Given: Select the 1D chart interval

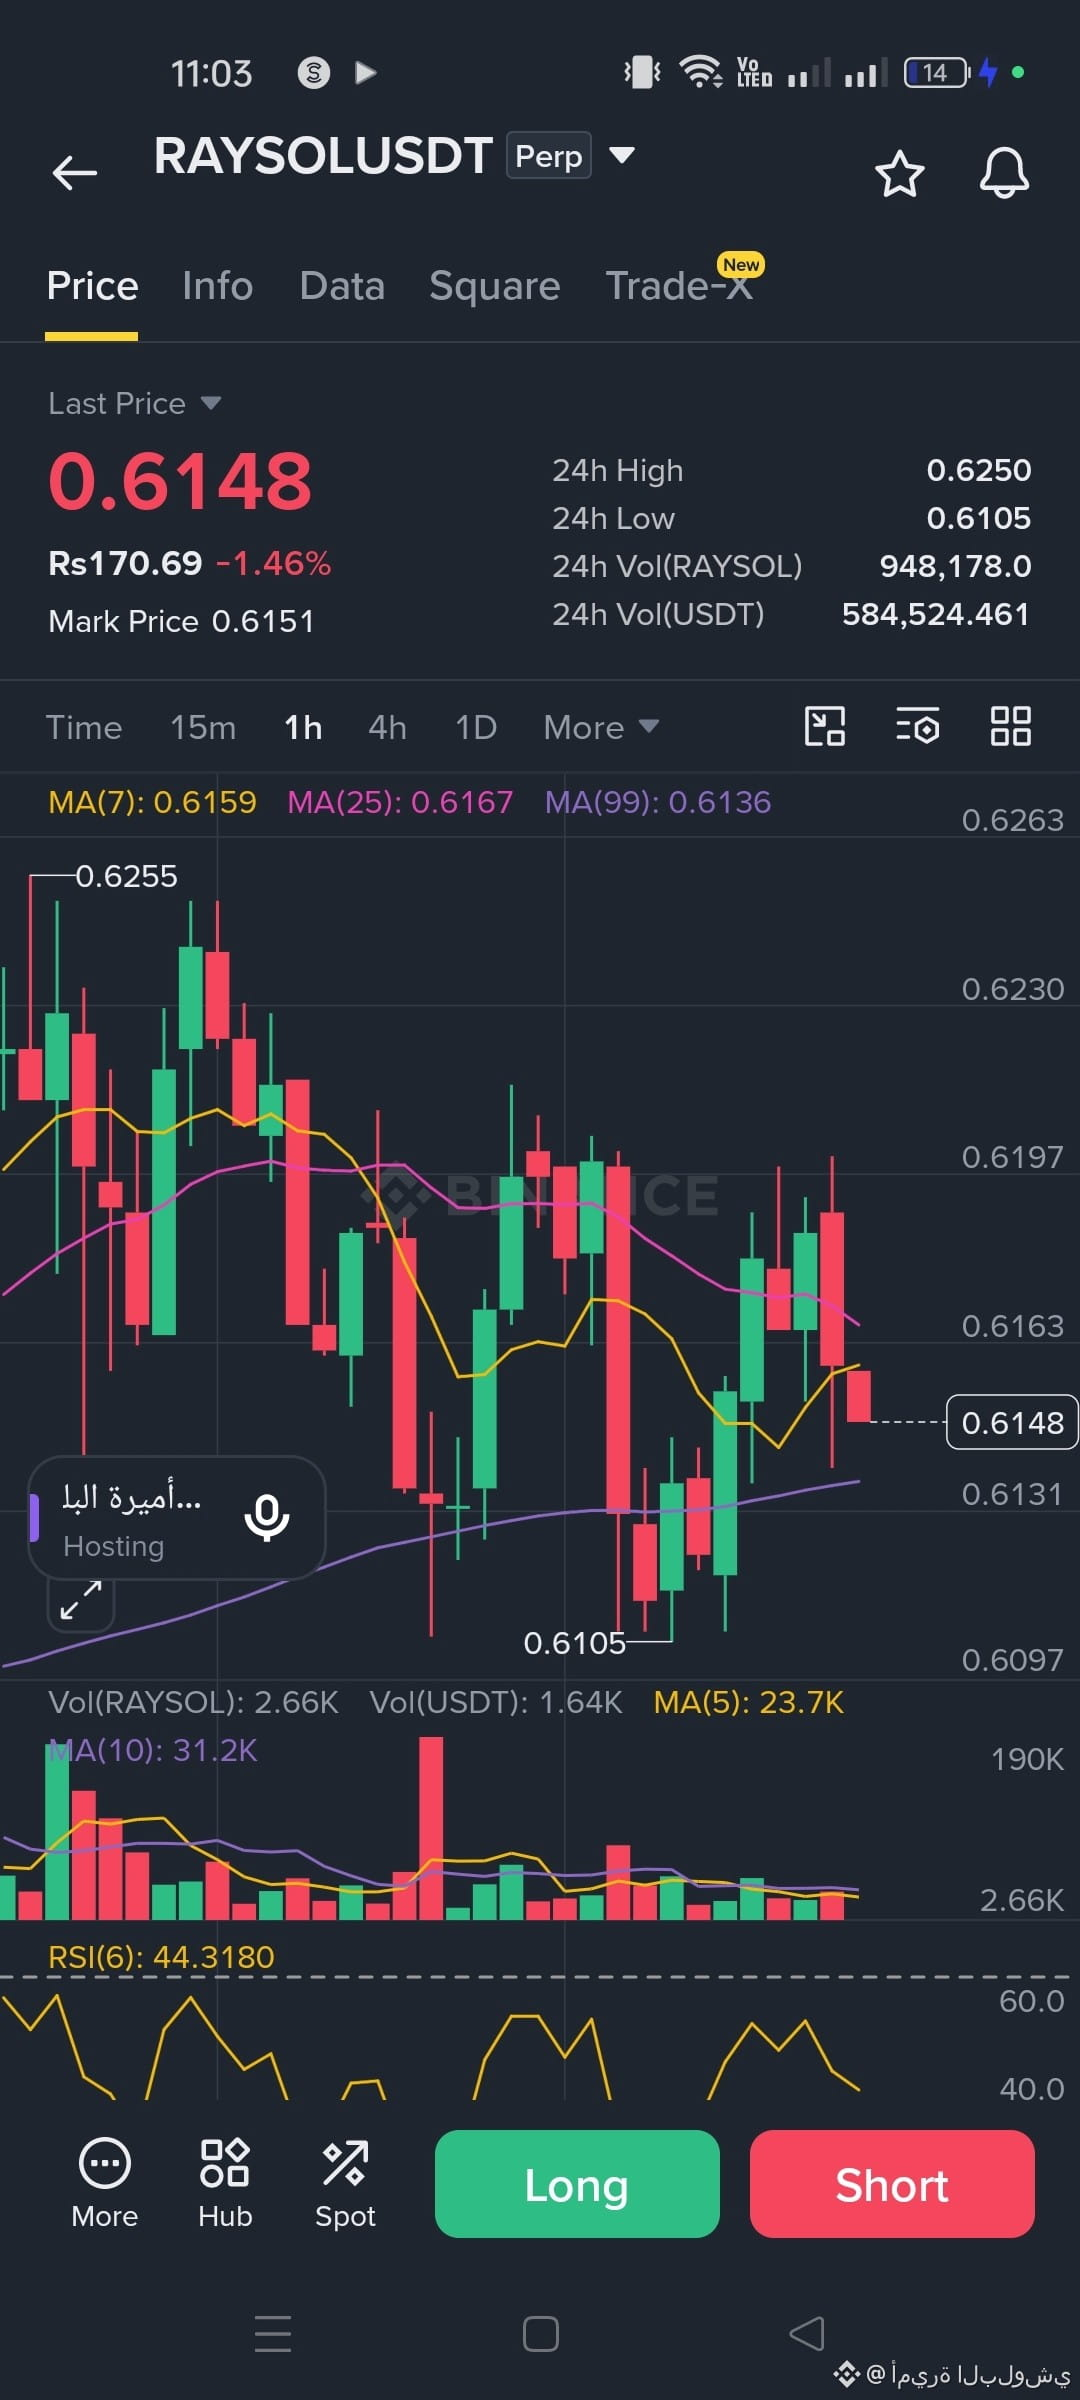Looking at the screenshot, I should click(476, 727).
